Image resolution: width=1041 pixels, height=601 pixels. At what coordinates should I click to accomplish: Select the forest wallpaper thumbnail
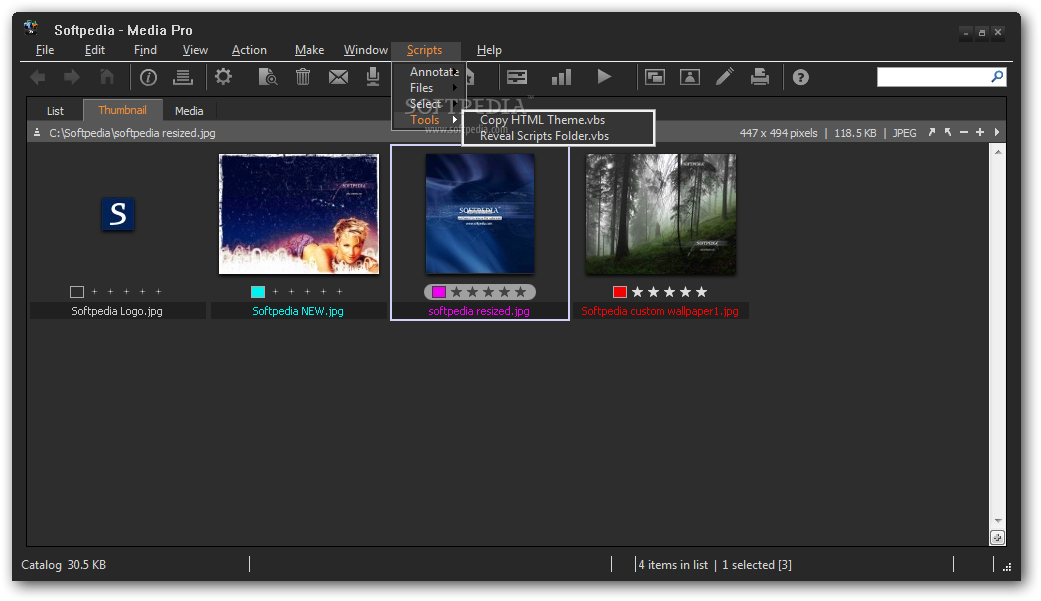tap(661, 214)
